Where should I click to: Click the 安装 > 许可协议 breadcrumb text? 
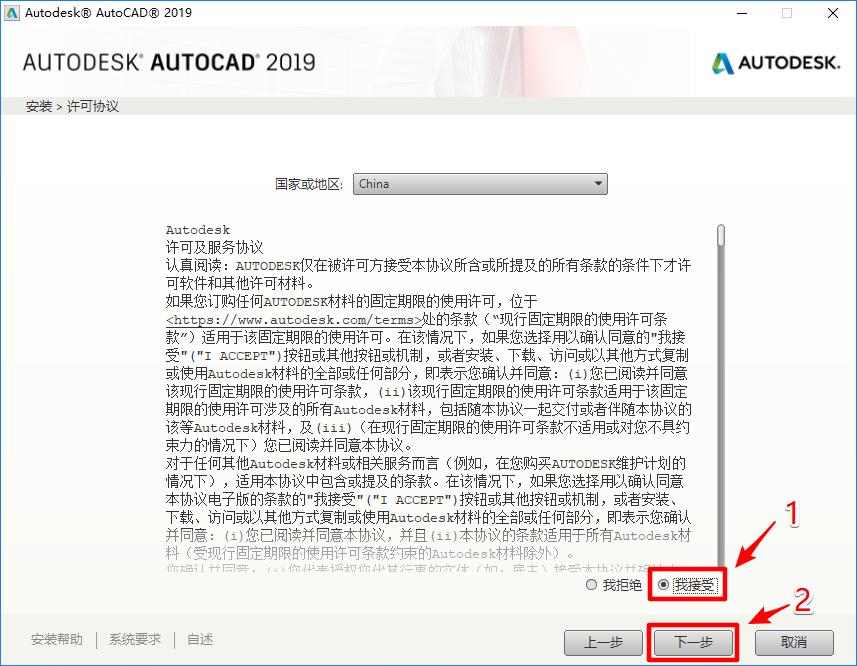[x=72, y=106]
